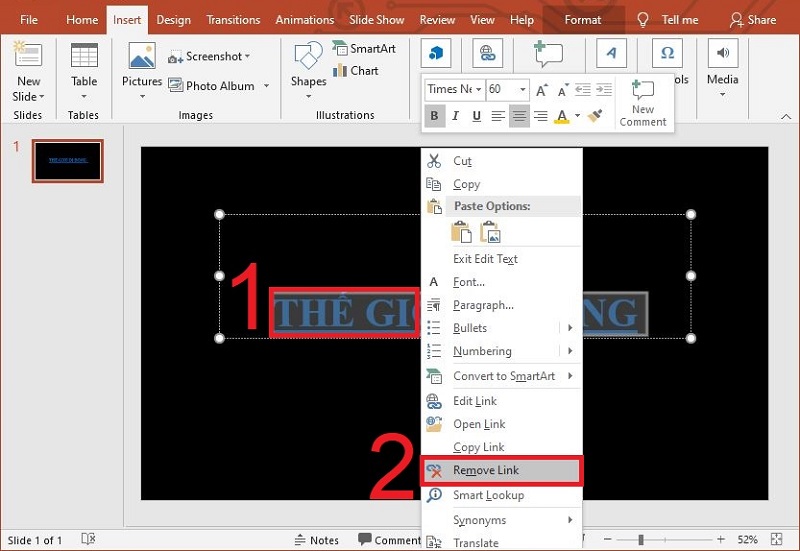
Task: Expand the Photo Album dropdown arrow
Action: [x=266, y=86]
